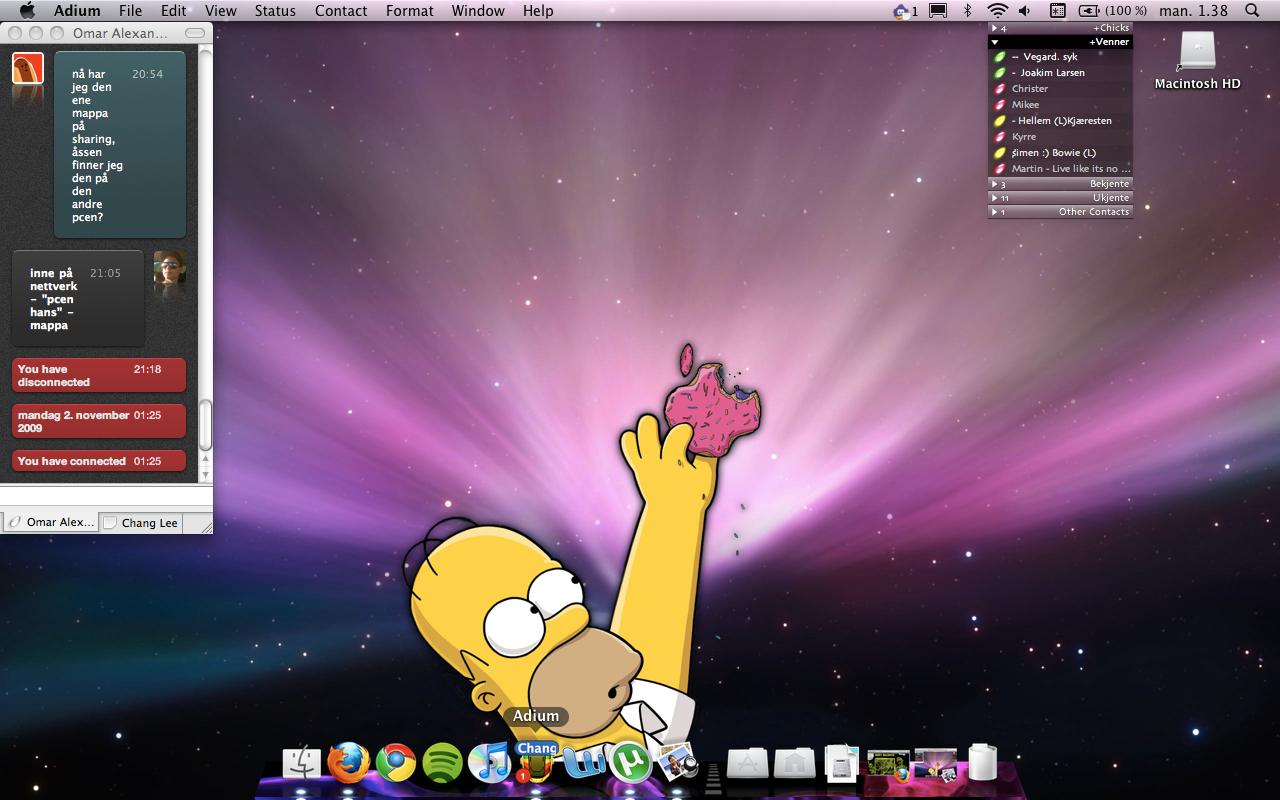Open the Contact menu

click(341, 11)
